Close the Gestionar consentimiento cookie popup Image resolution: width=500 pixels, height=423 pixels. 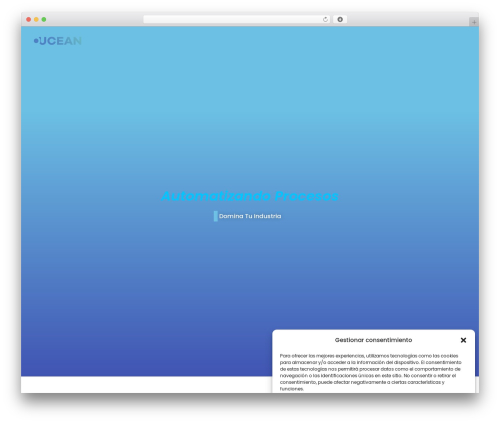pos(463,340)
